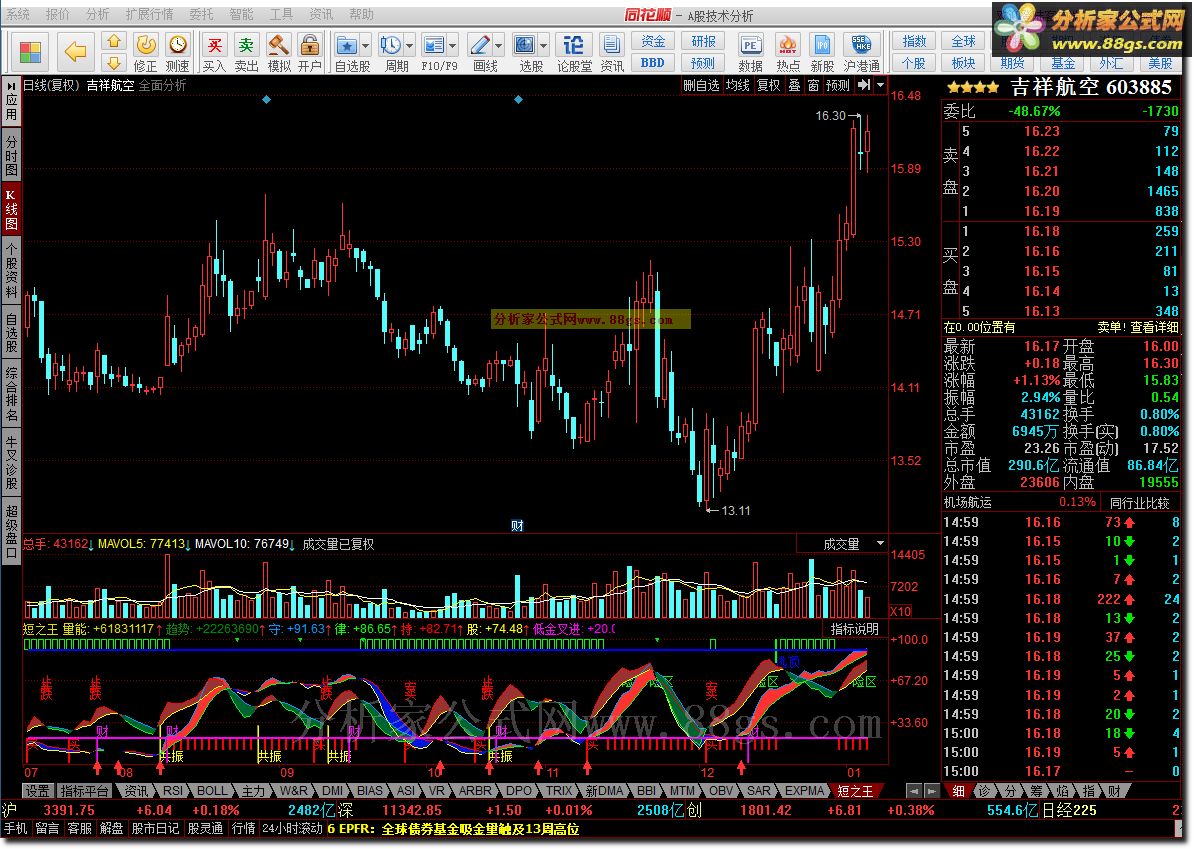Open the 工具 menu
The image size is (1194, 849).
click(x=281, y=14)
